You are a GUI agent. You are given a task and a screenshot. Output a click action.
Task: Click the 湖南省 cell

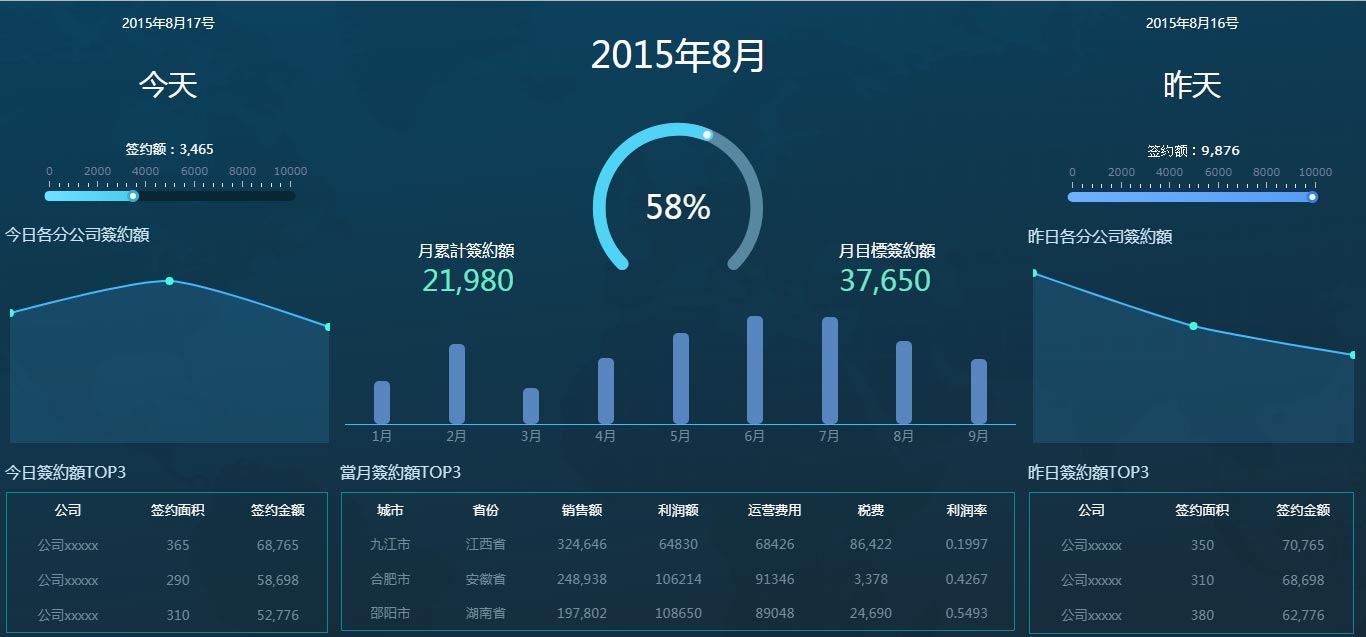pos(485,613)
